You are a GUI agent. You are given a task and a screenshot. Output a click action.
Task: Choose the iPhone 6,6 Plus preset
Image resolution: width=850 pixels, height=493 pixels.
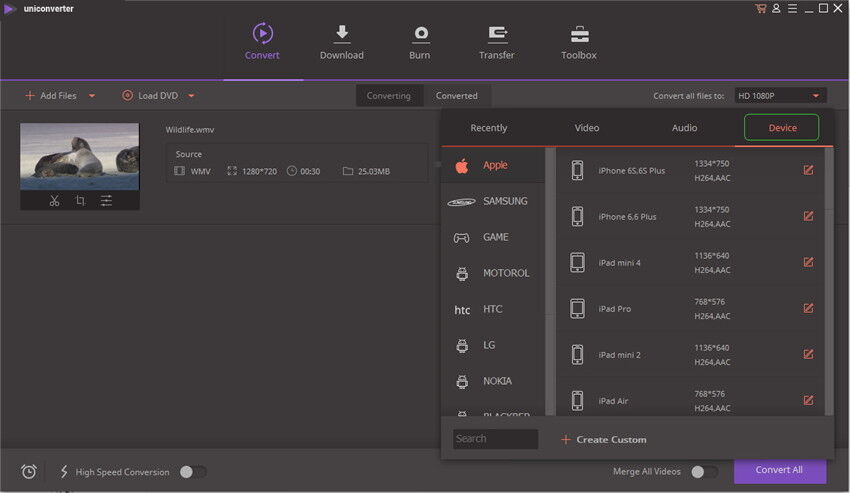[690, 216]
